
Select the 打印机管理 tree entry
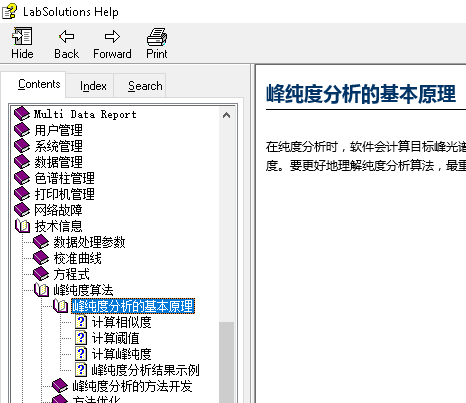click(64, 194)
